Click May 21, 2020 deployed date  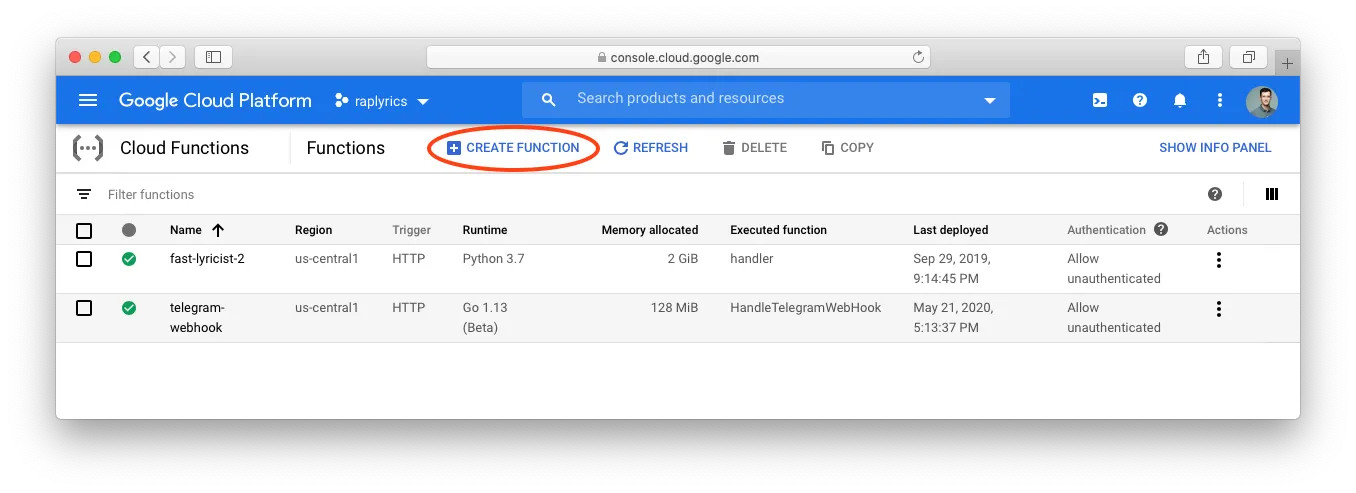[x=953, y=318]
